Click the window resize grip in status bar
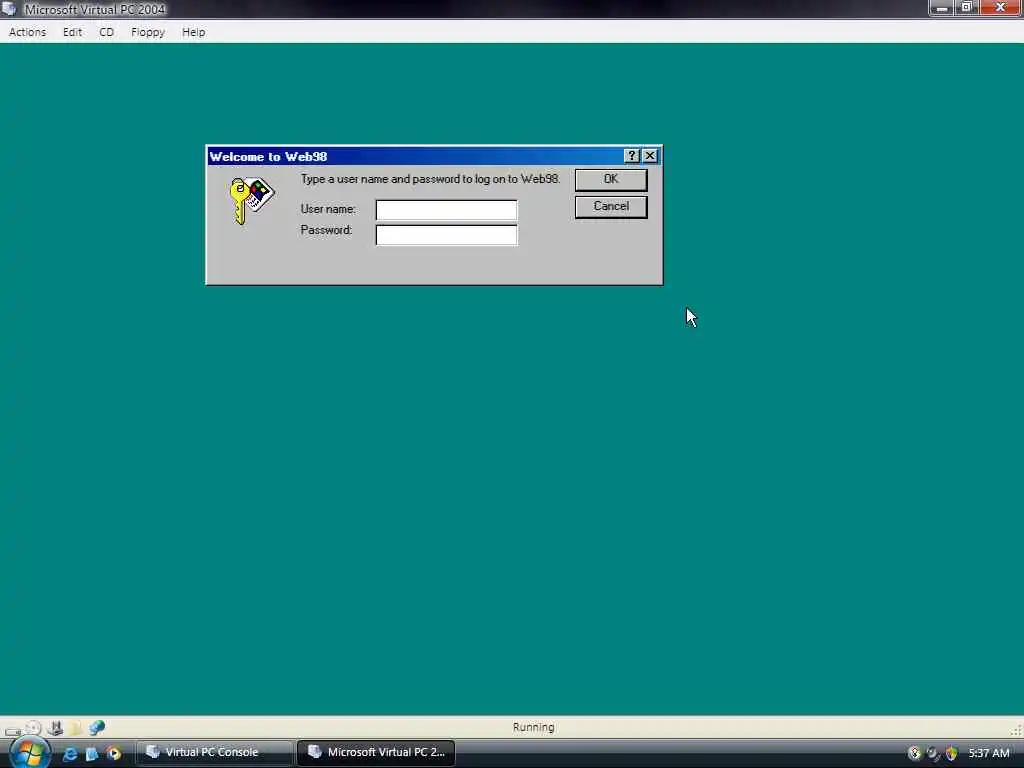Image resolution: width=1024 pixels, height=768 pixels. [1016, 729]
